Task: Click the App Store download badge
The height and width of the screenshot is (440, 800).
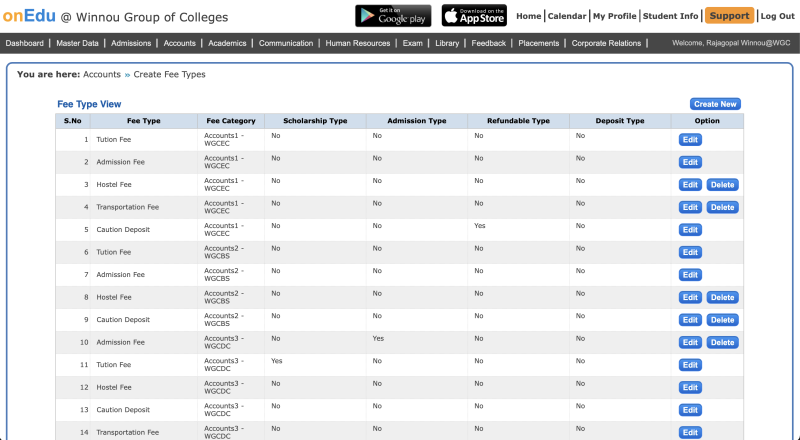Action: (474, 16)
